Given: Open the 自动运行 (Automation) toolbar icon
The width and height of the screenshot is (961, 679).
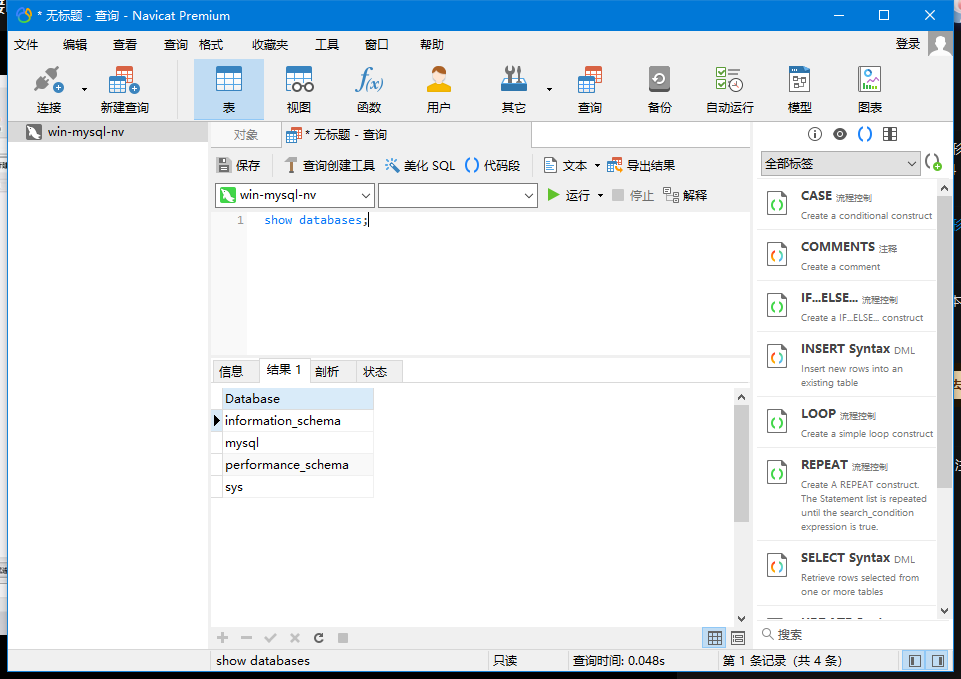Looking at the screenshot, I should click(x=729, y=89).
